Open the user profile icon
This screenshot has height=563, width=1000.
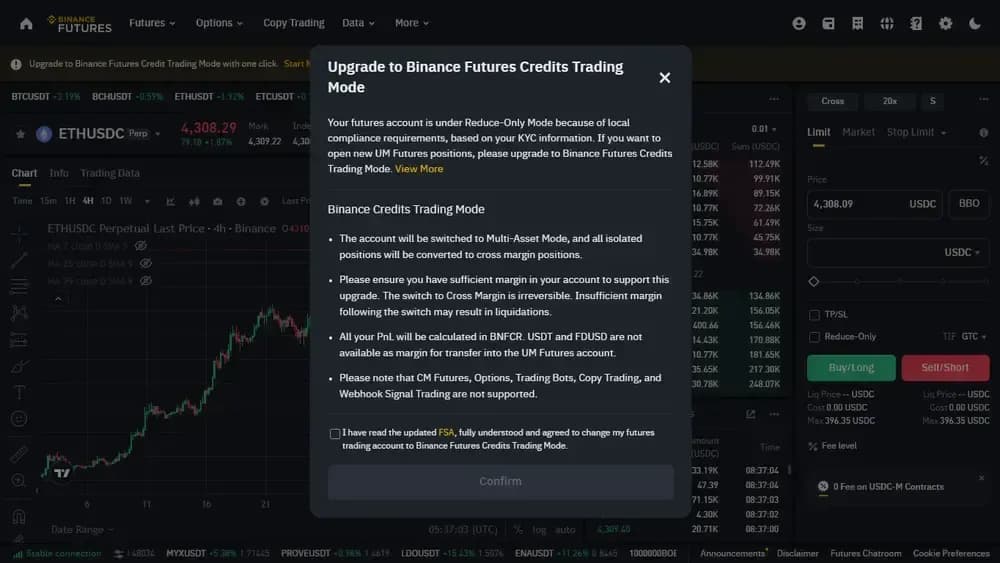[798, 24]
